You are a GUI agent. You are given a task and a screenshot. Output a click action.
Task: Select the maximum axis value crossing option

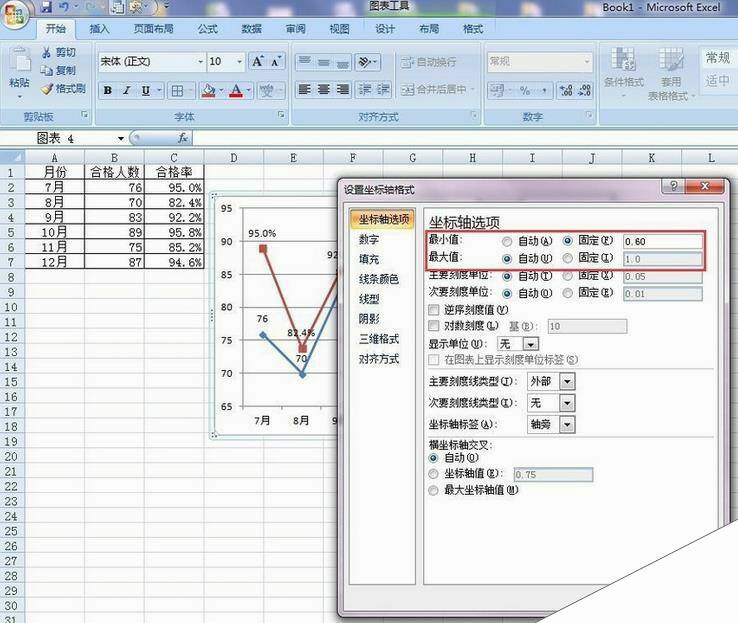point(433,491)
